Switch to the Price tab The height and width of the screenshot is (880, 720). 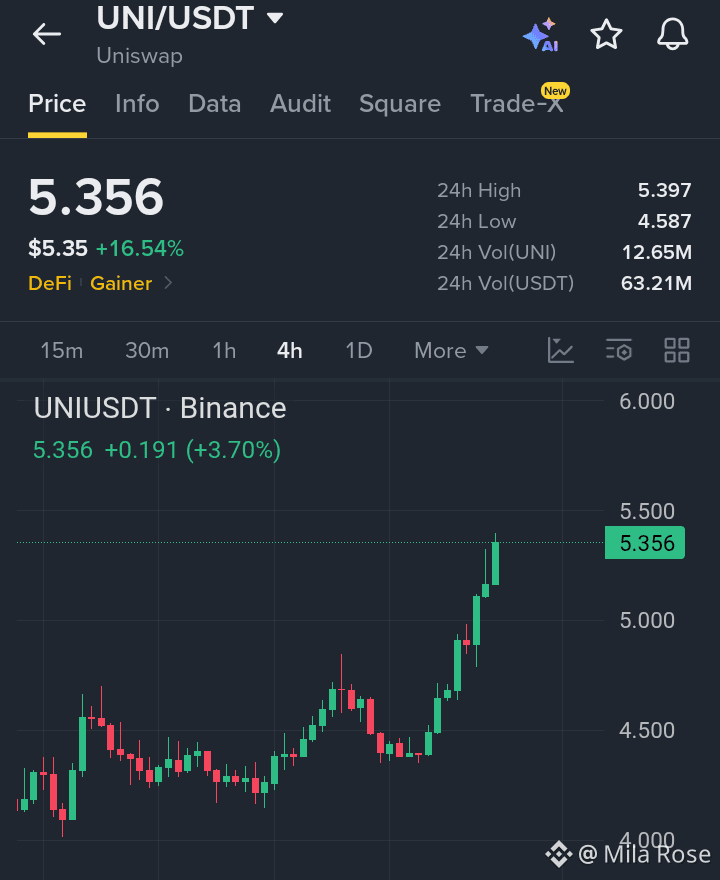(57, 104)
